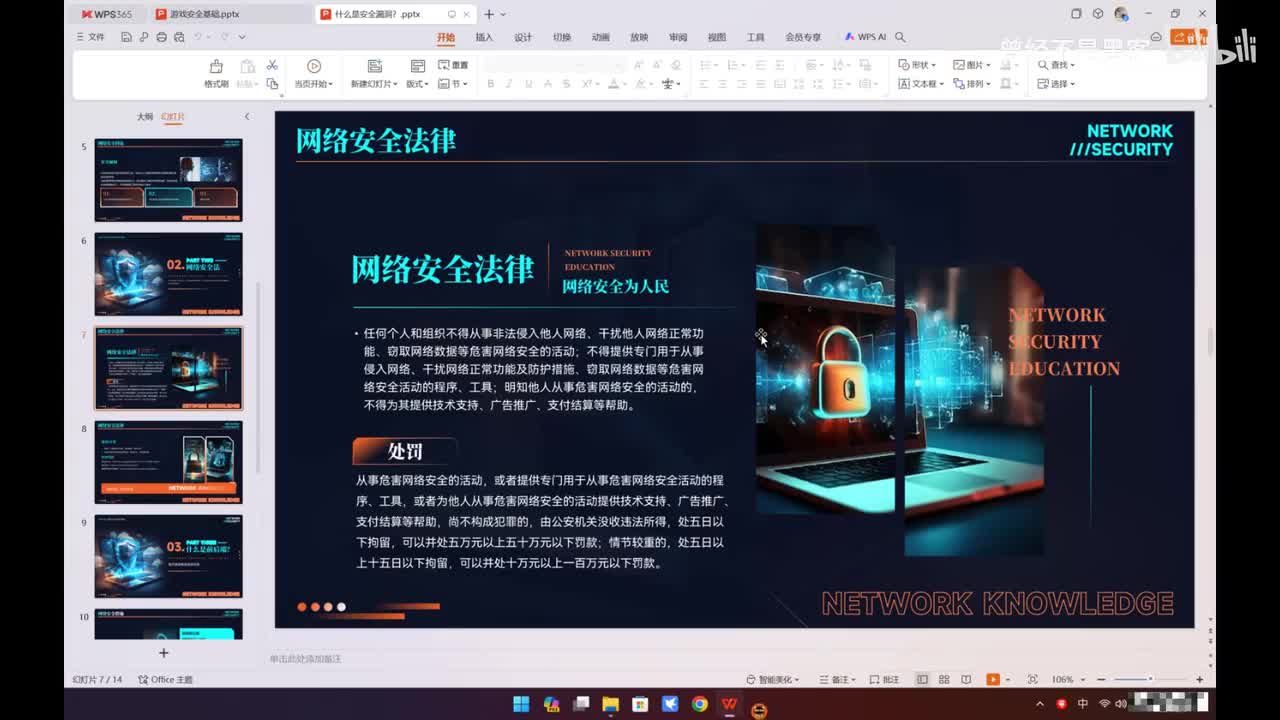Image resolution: width=1280 pixels, height=720 pixels.
Task: Click the Format Painter (格式刷) icon
Action: (x=216, y=66)
